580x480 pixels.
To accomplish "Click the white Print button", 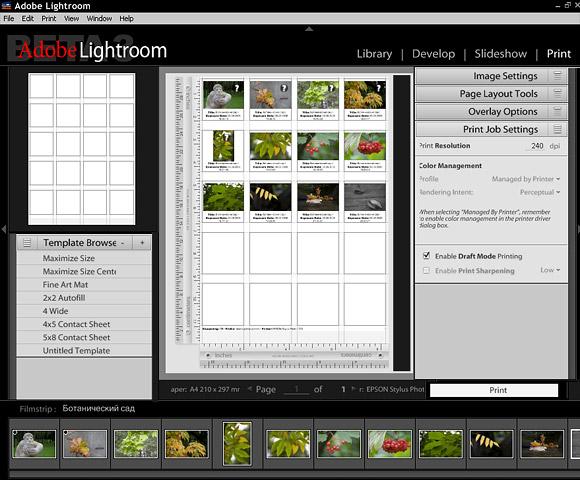I will (494, 390).
